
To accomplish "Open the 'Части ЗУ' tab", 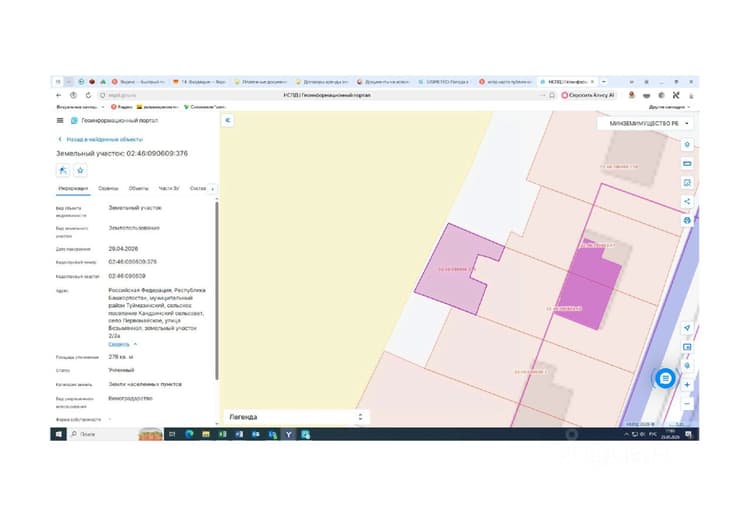I will pyautogui.click(x=169, y=188).
